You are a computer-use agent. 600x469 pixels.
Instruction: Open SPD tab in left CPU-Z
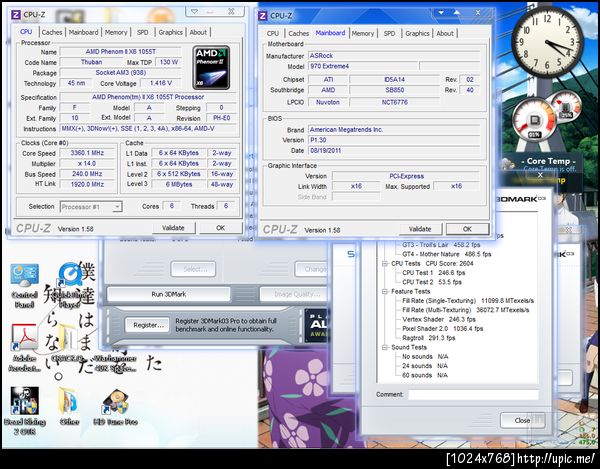click(143, 33)
